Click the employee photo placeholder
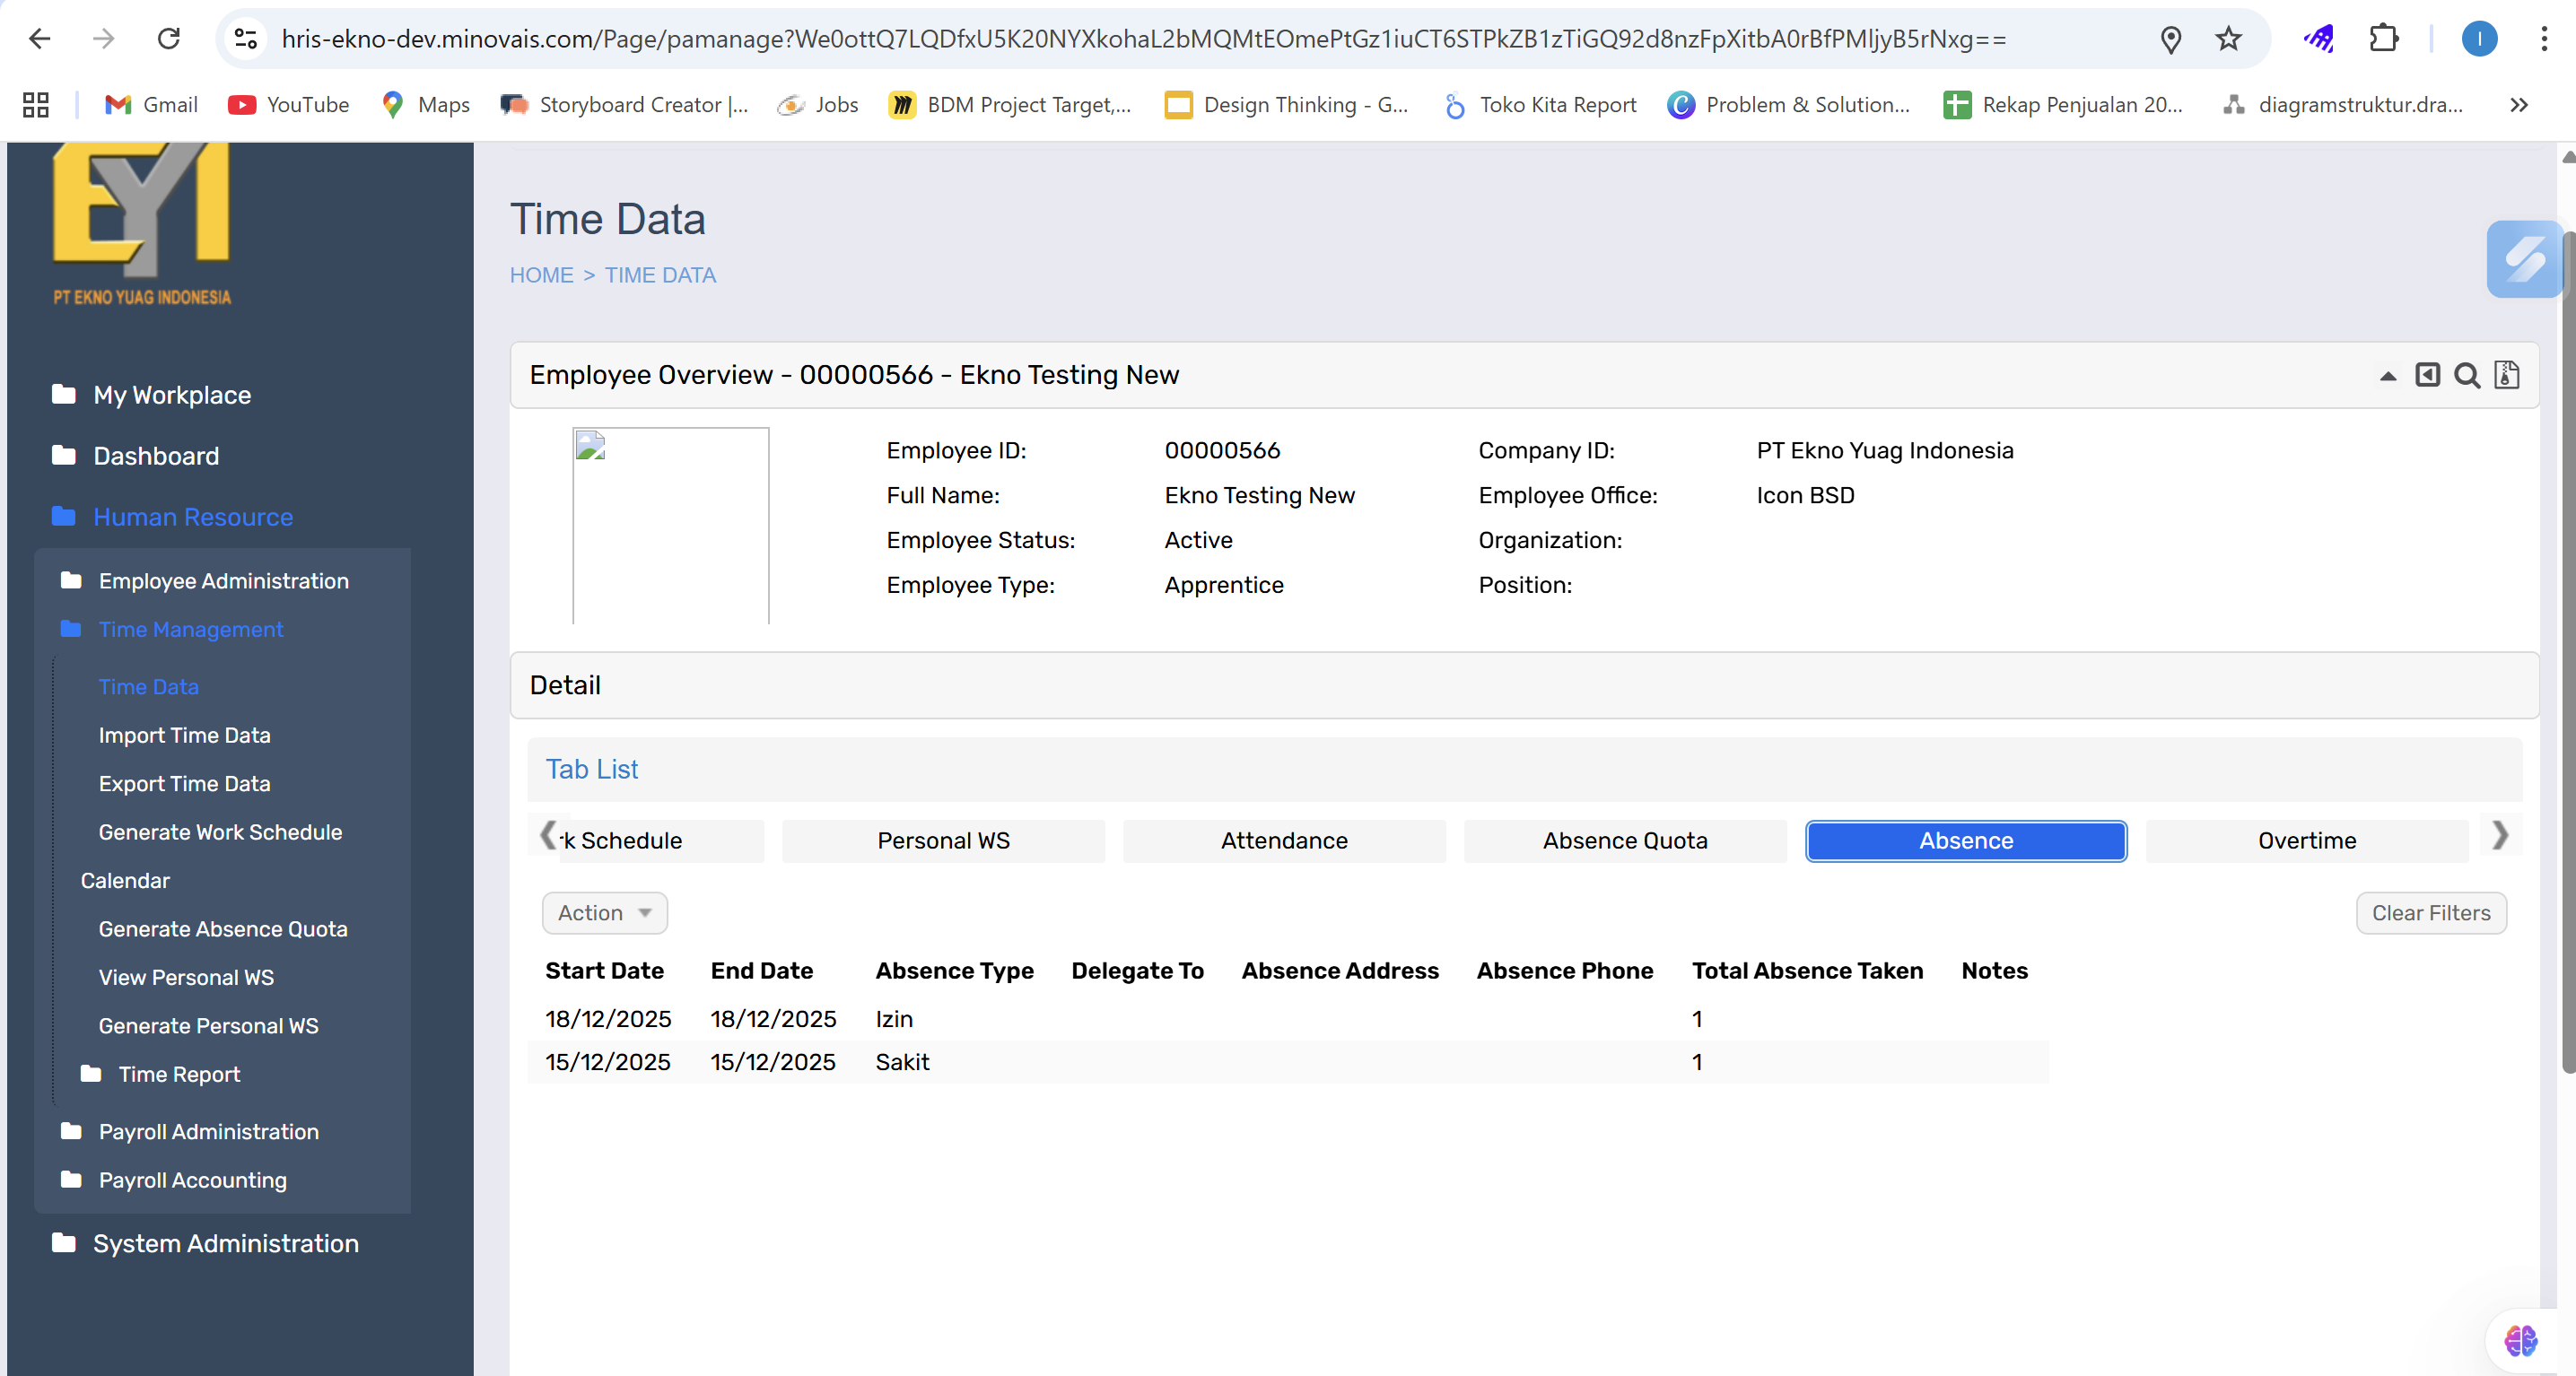This screenshot has height=1376, width=2576. click(x=670, y=525)
